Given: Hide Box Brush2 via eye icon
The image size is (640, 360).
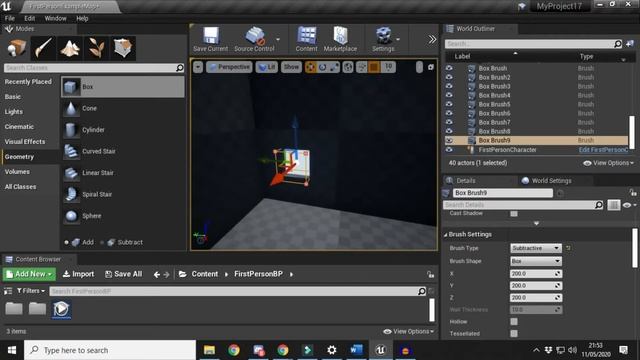Looking at the screenshot, I should coord(449,77).
